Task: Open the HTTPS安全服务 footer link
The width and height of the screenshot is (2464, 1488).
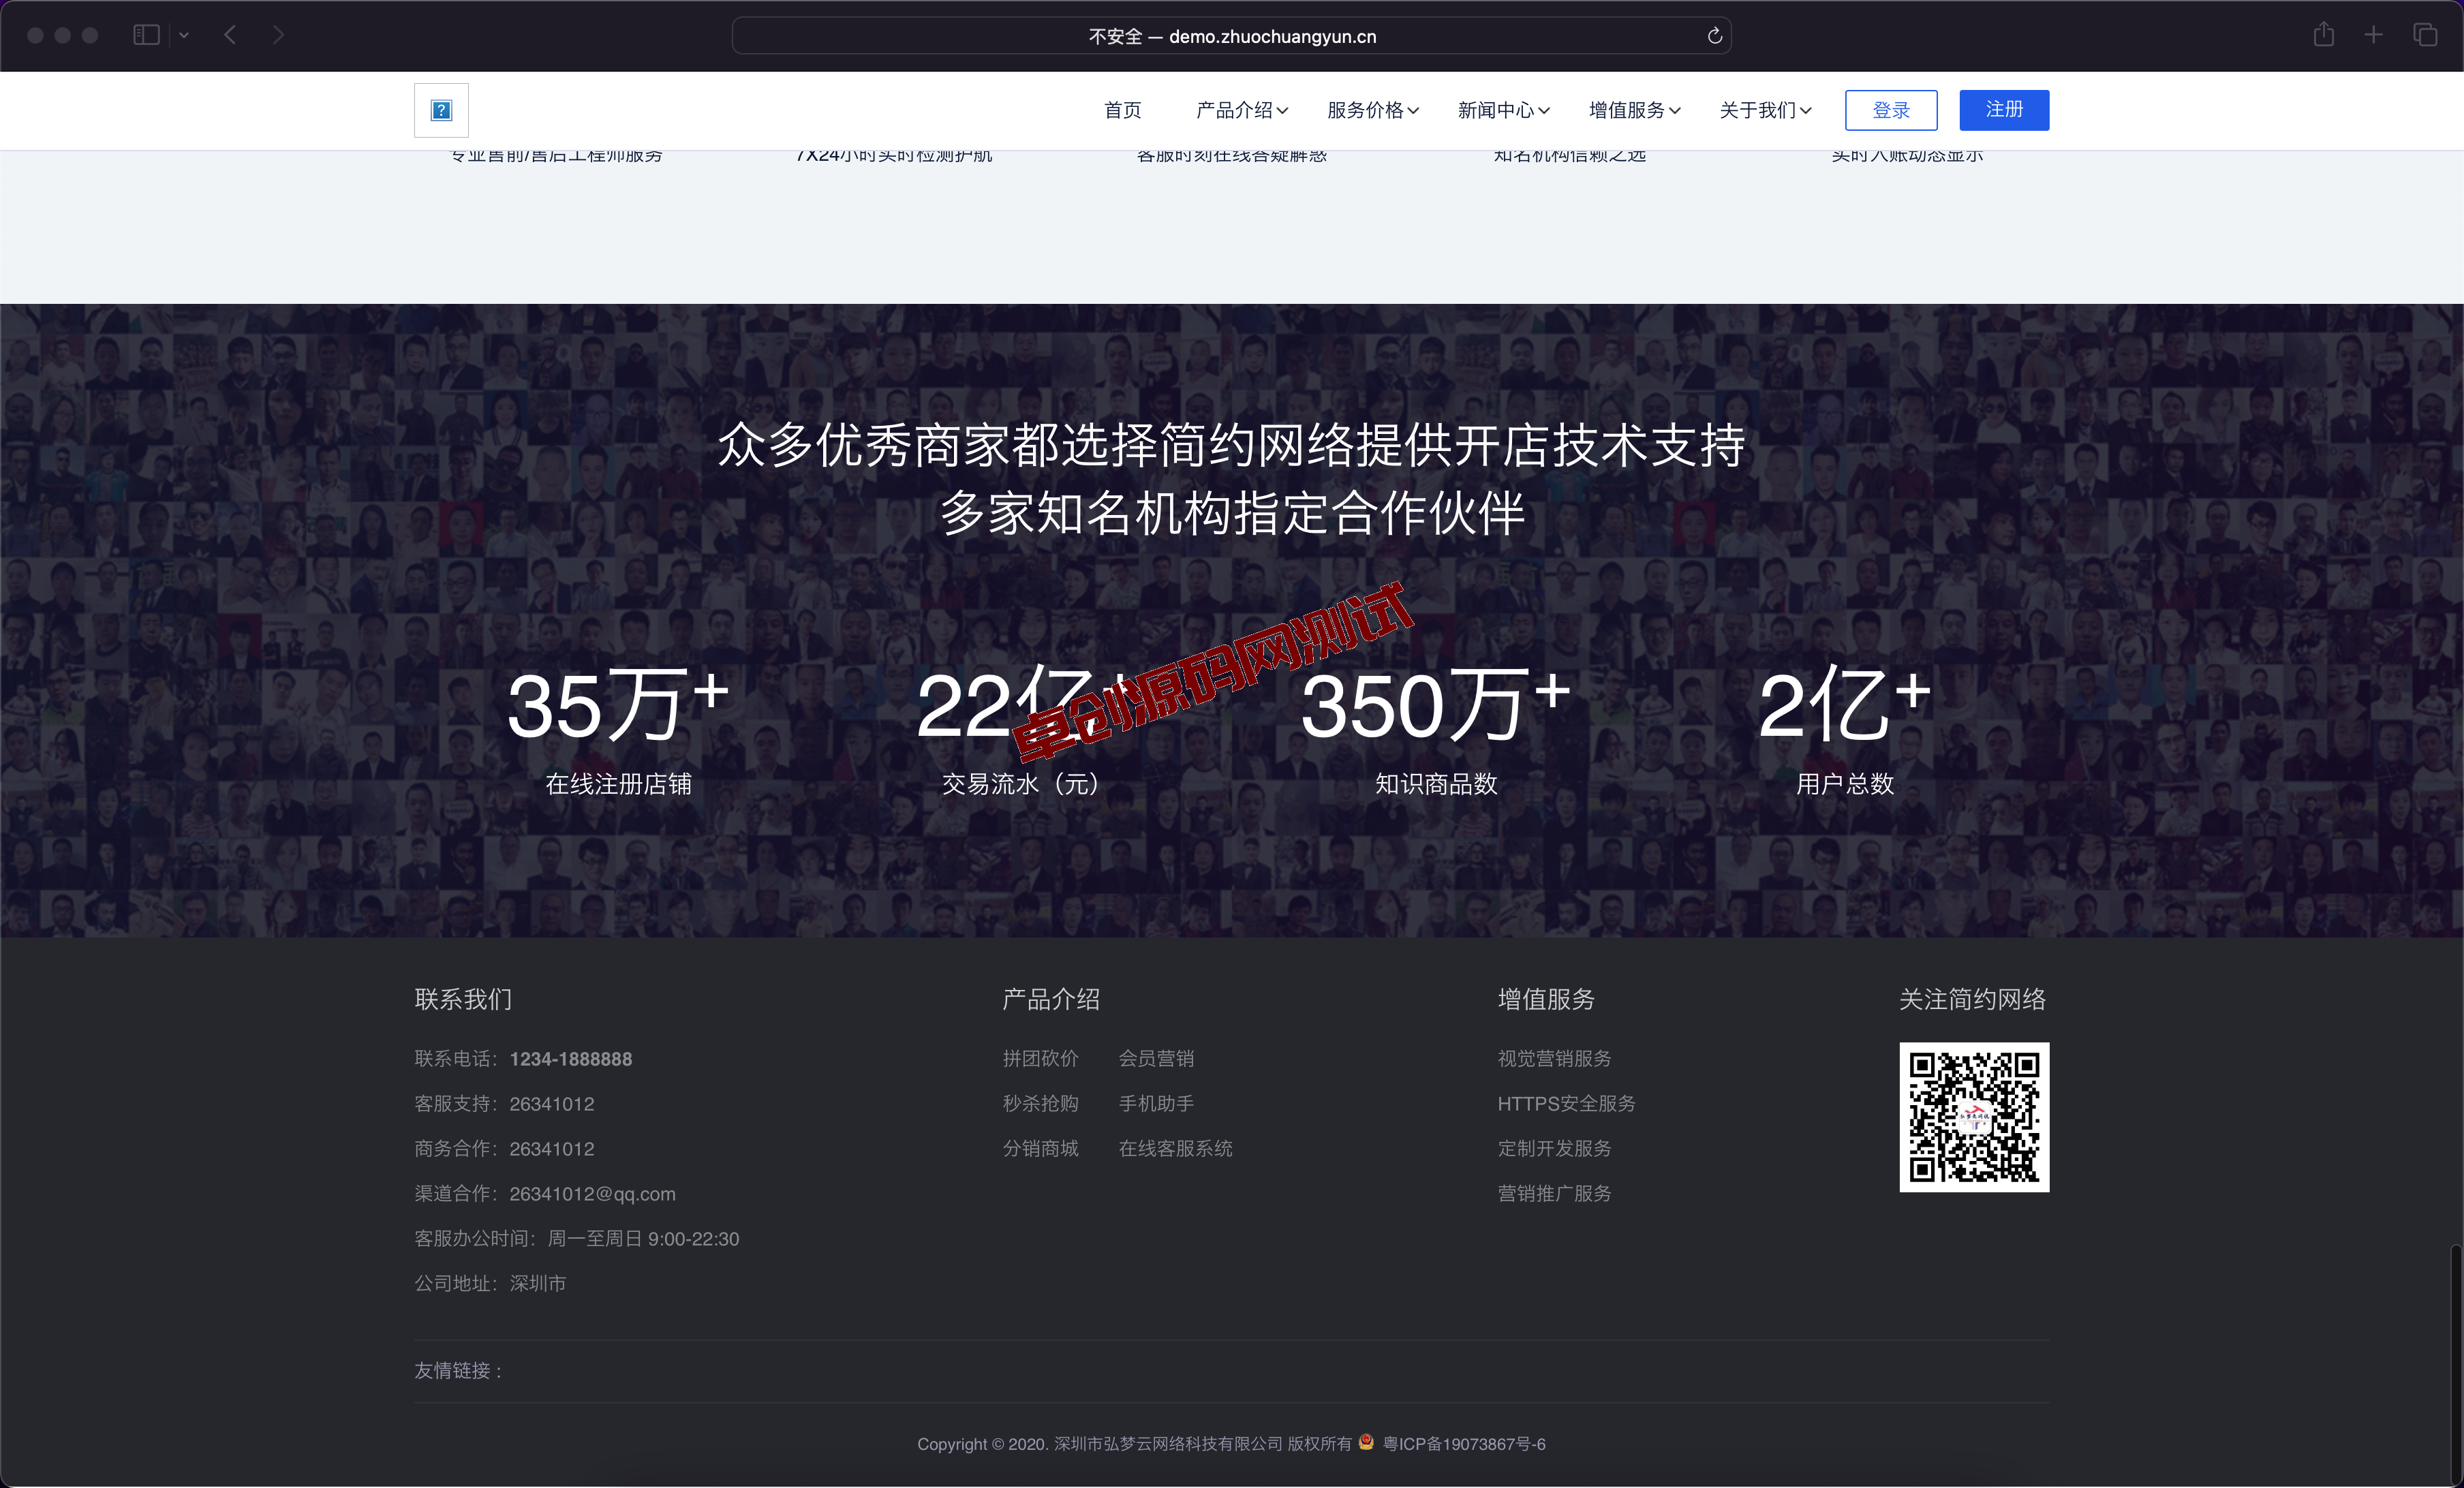Action: tap(1566, 1103)
